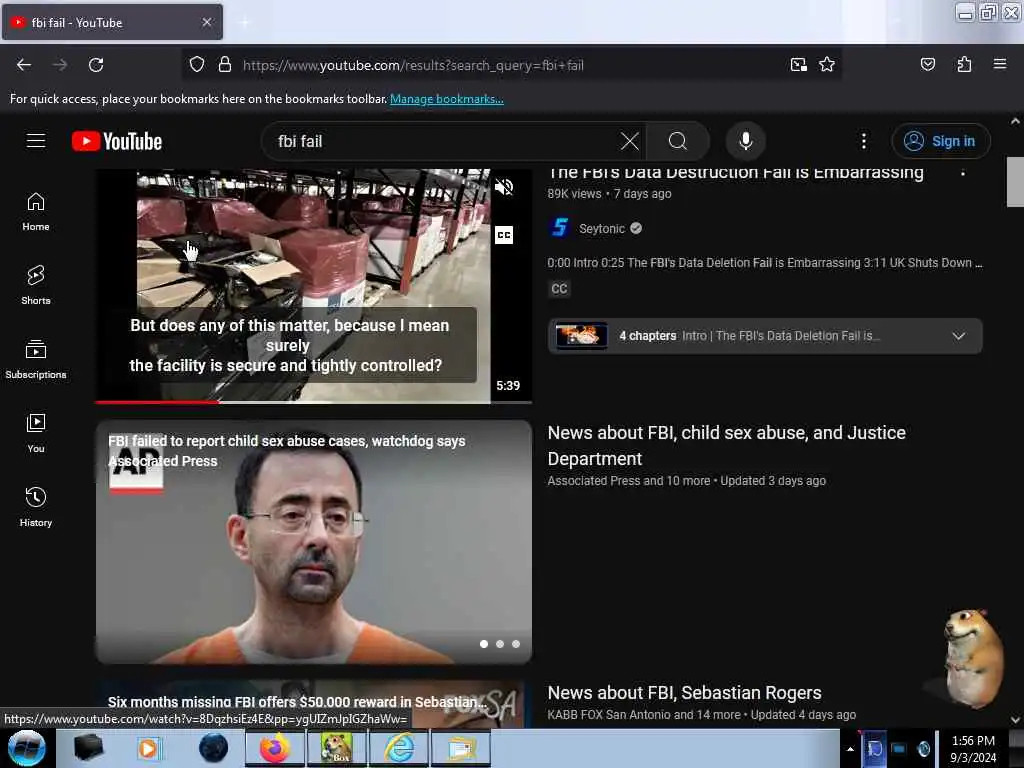Image resolution: width=1024 pixels, height=768 pixels.
Task: Open the Windows Start button
Action: click(26, 748)
